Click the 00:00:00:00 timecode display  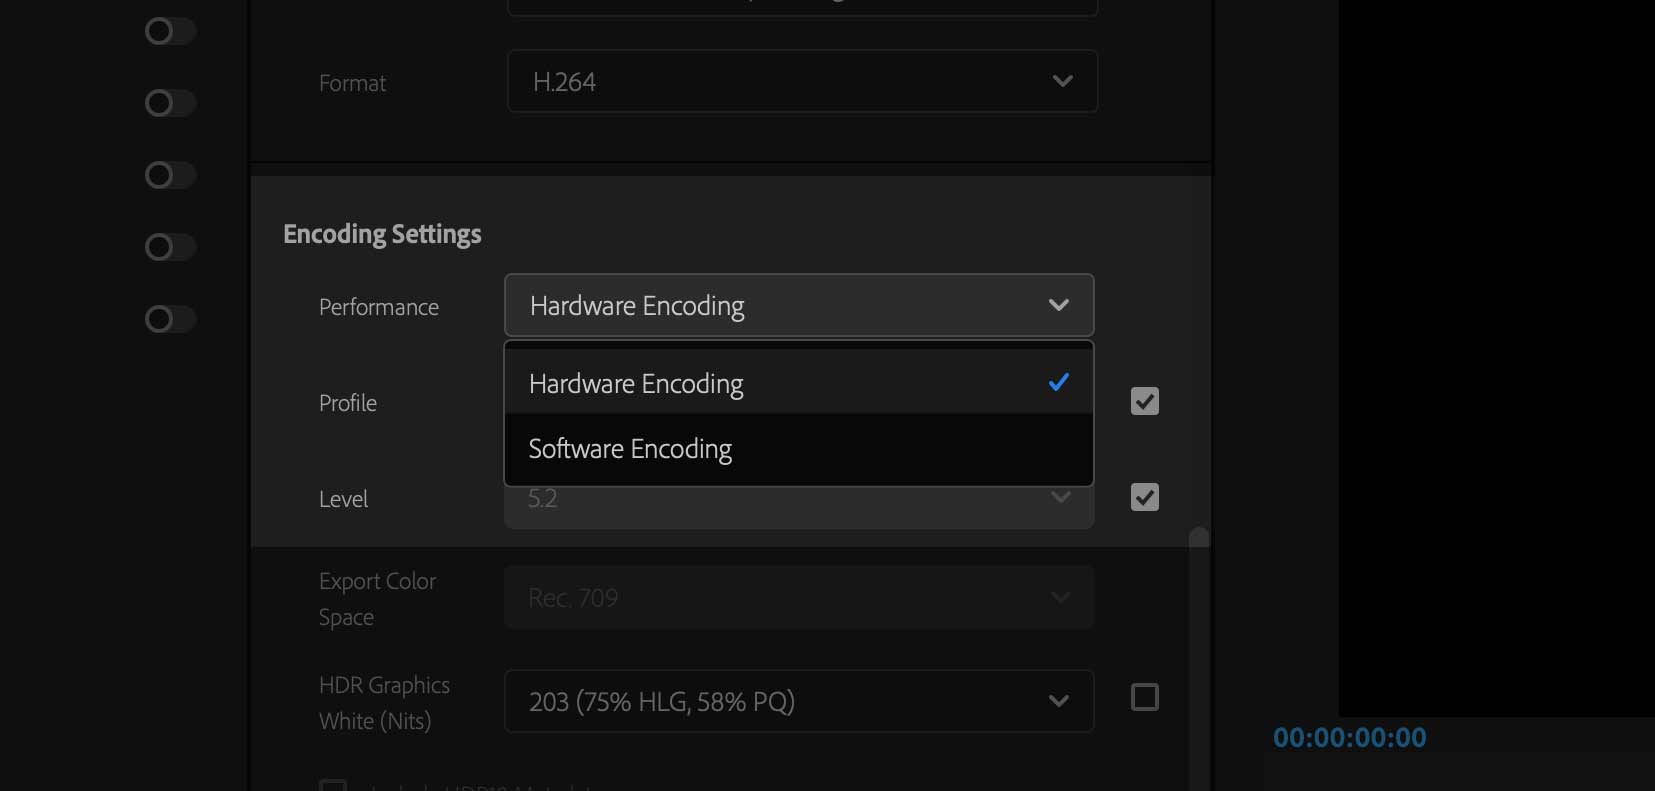pos(1350,737)
